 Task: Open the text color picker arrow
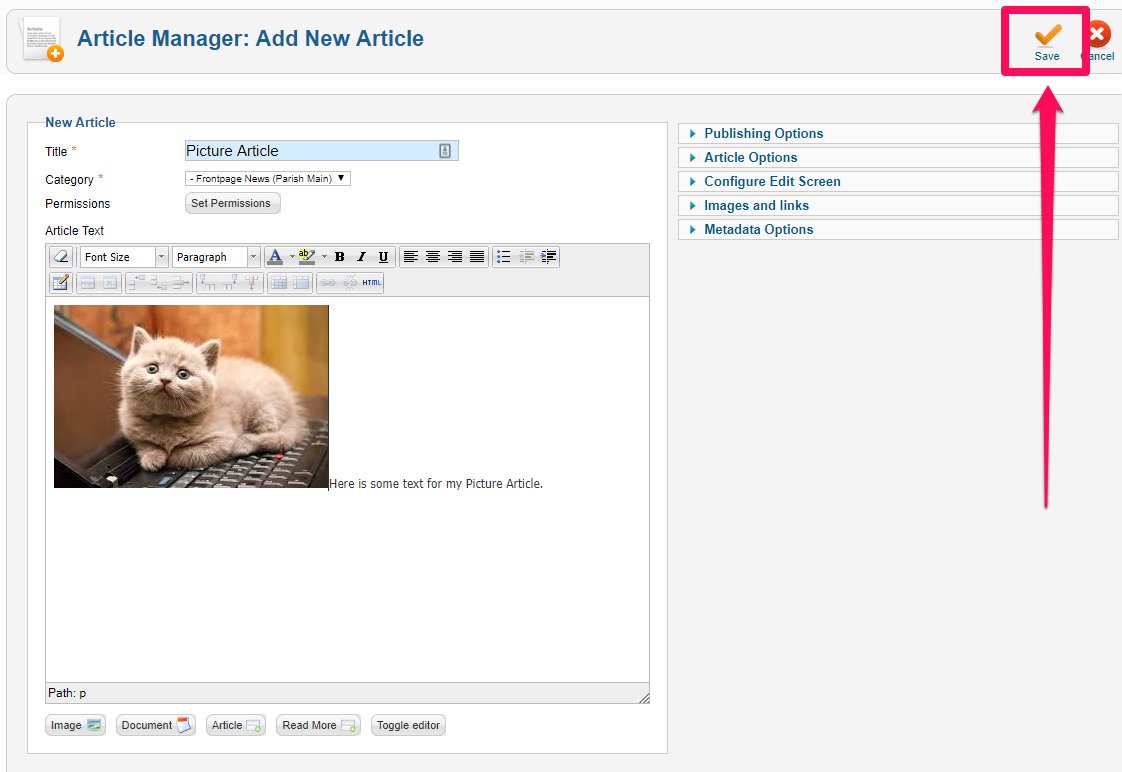click(292, 256)
